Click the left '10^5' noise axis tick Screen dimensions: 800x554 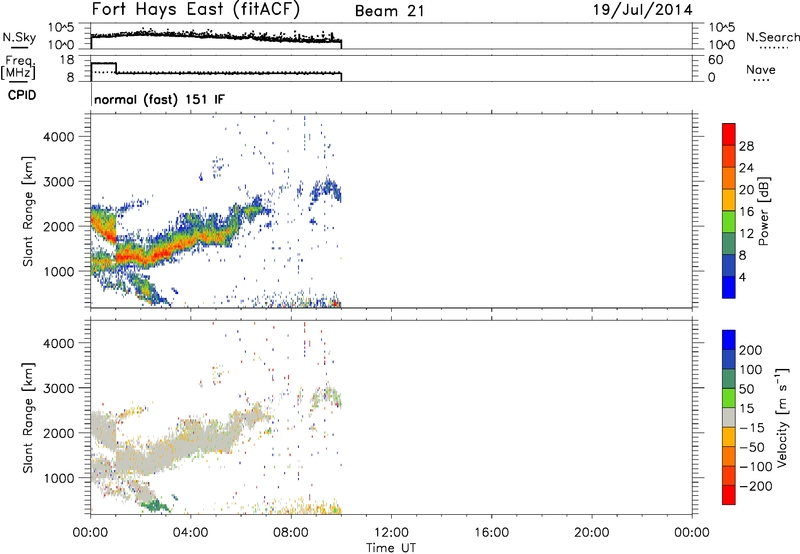coord(61,28)
